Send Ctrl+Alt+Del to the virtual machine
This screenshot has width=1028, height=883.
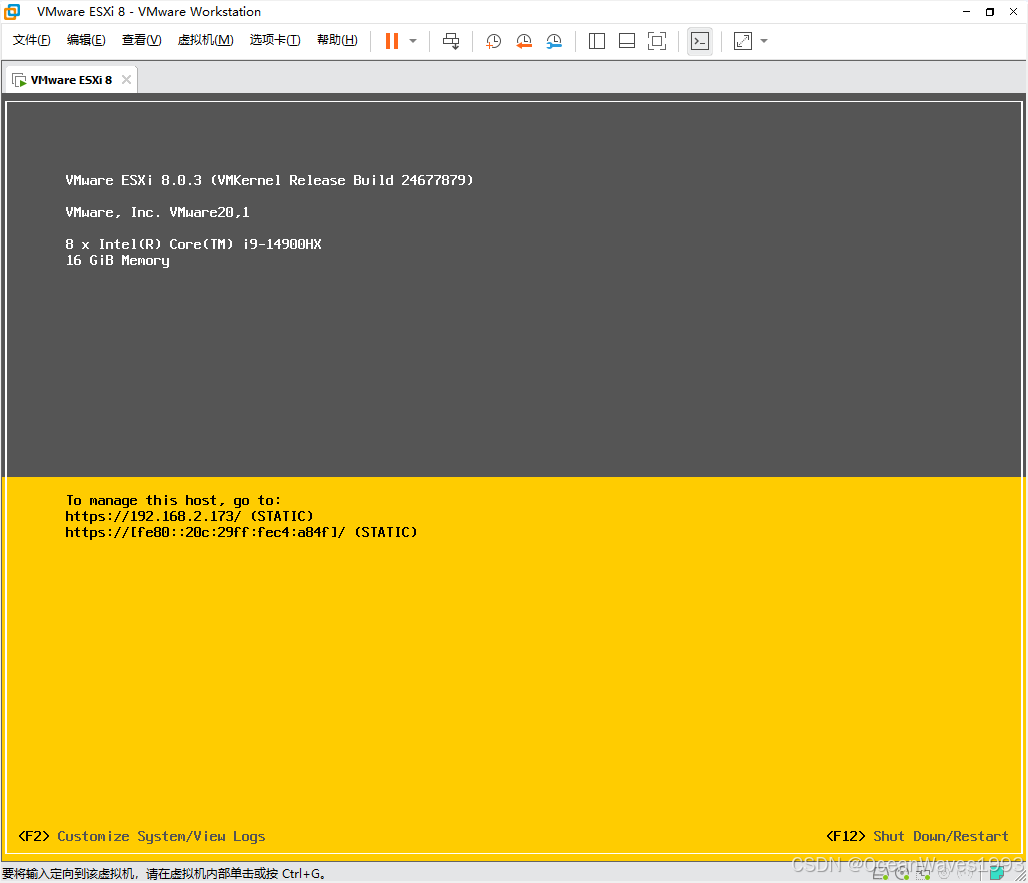click(x=451, y=41)
